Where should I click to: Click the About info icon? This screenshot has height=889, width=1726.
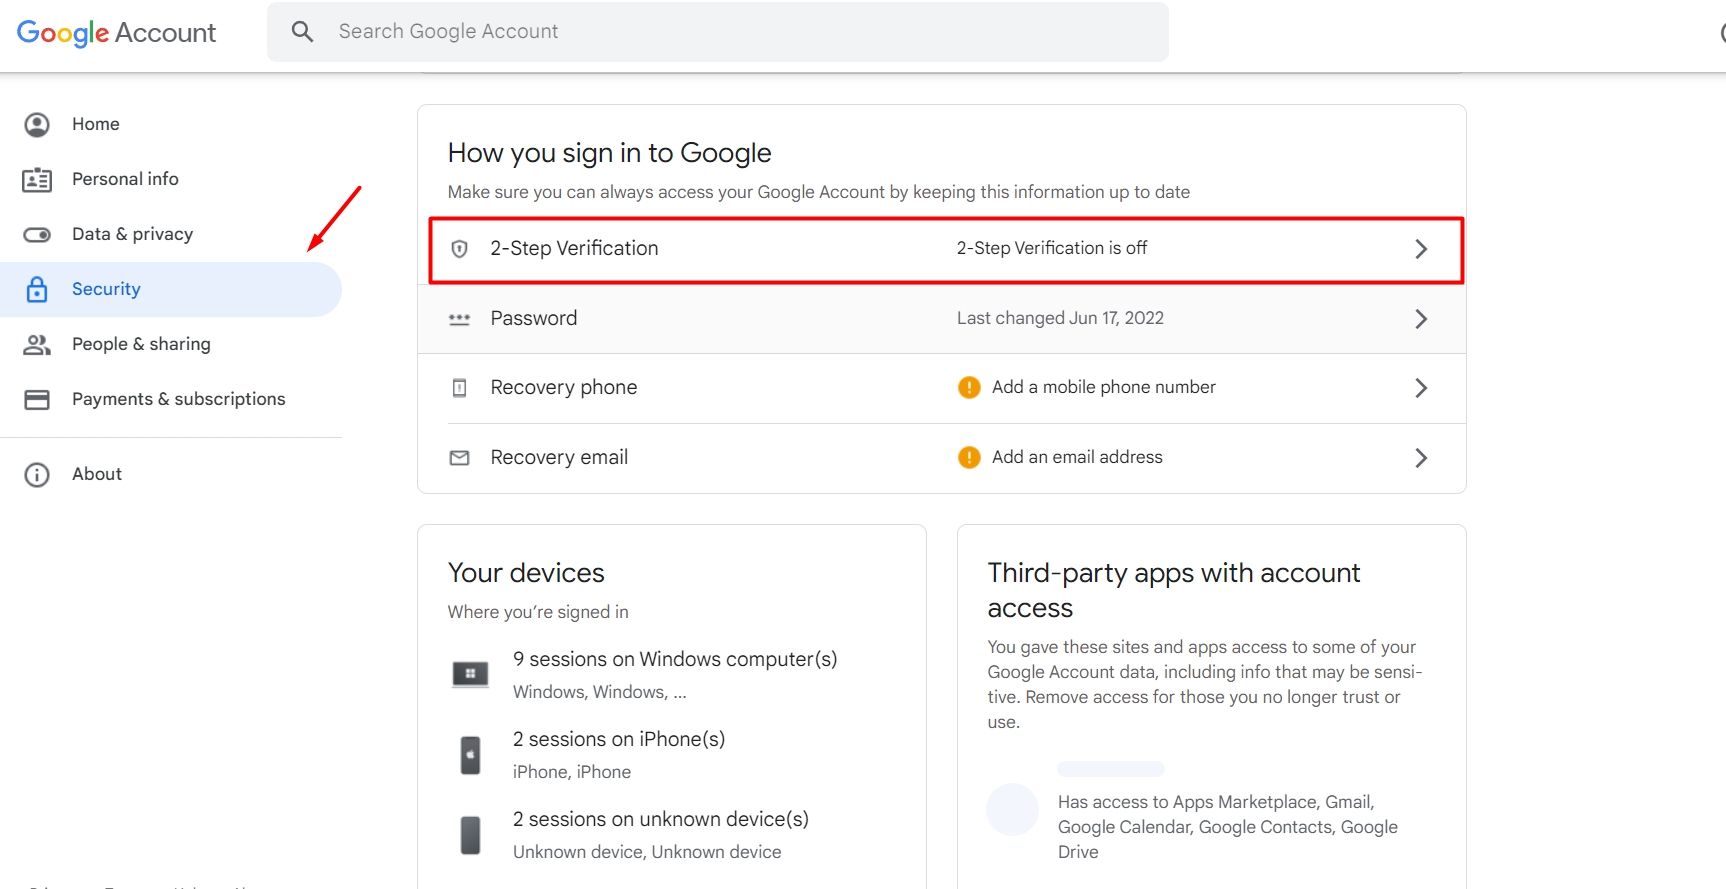(x=37, y=475)
